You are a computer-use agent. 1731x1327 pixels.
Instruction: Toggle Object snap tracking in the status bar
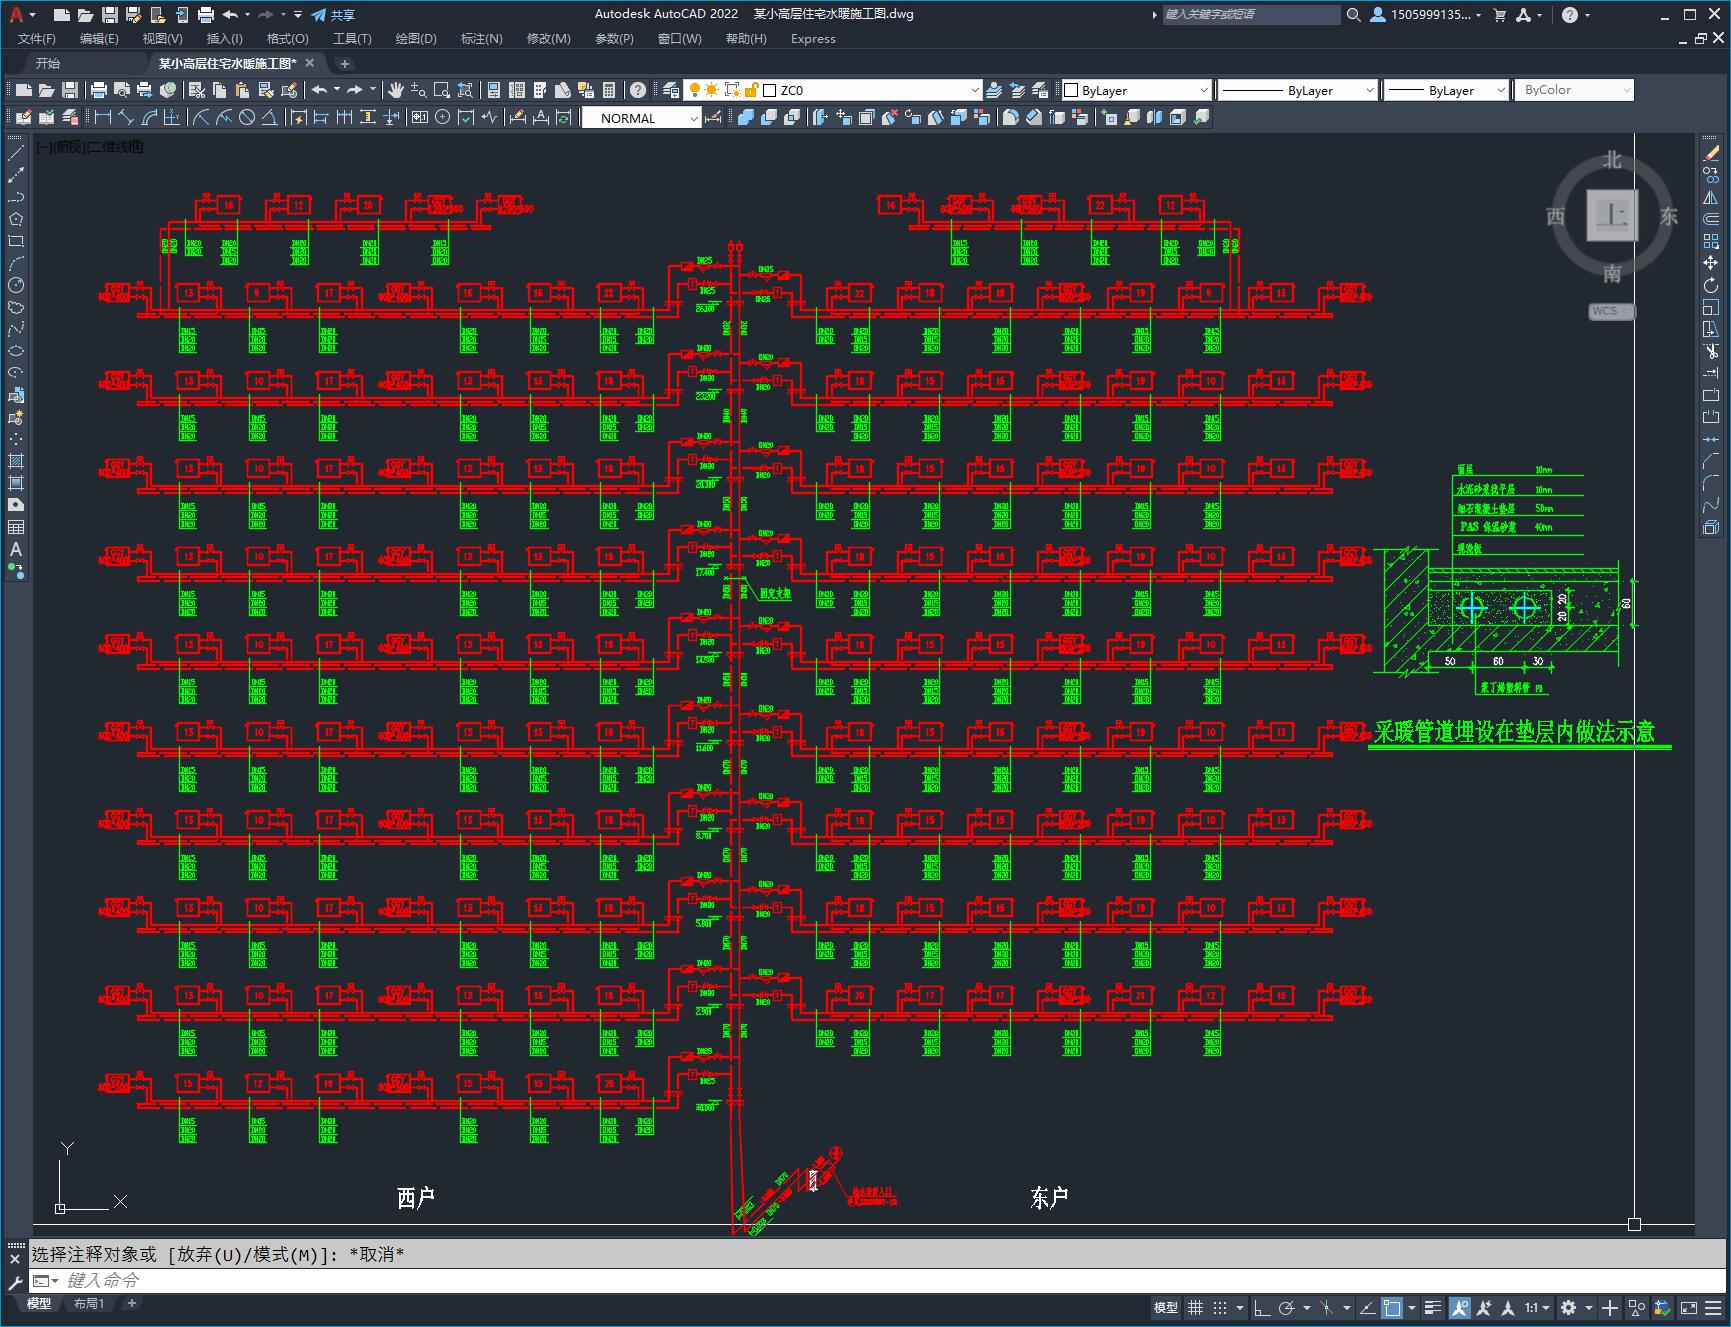point(1367,1307)
